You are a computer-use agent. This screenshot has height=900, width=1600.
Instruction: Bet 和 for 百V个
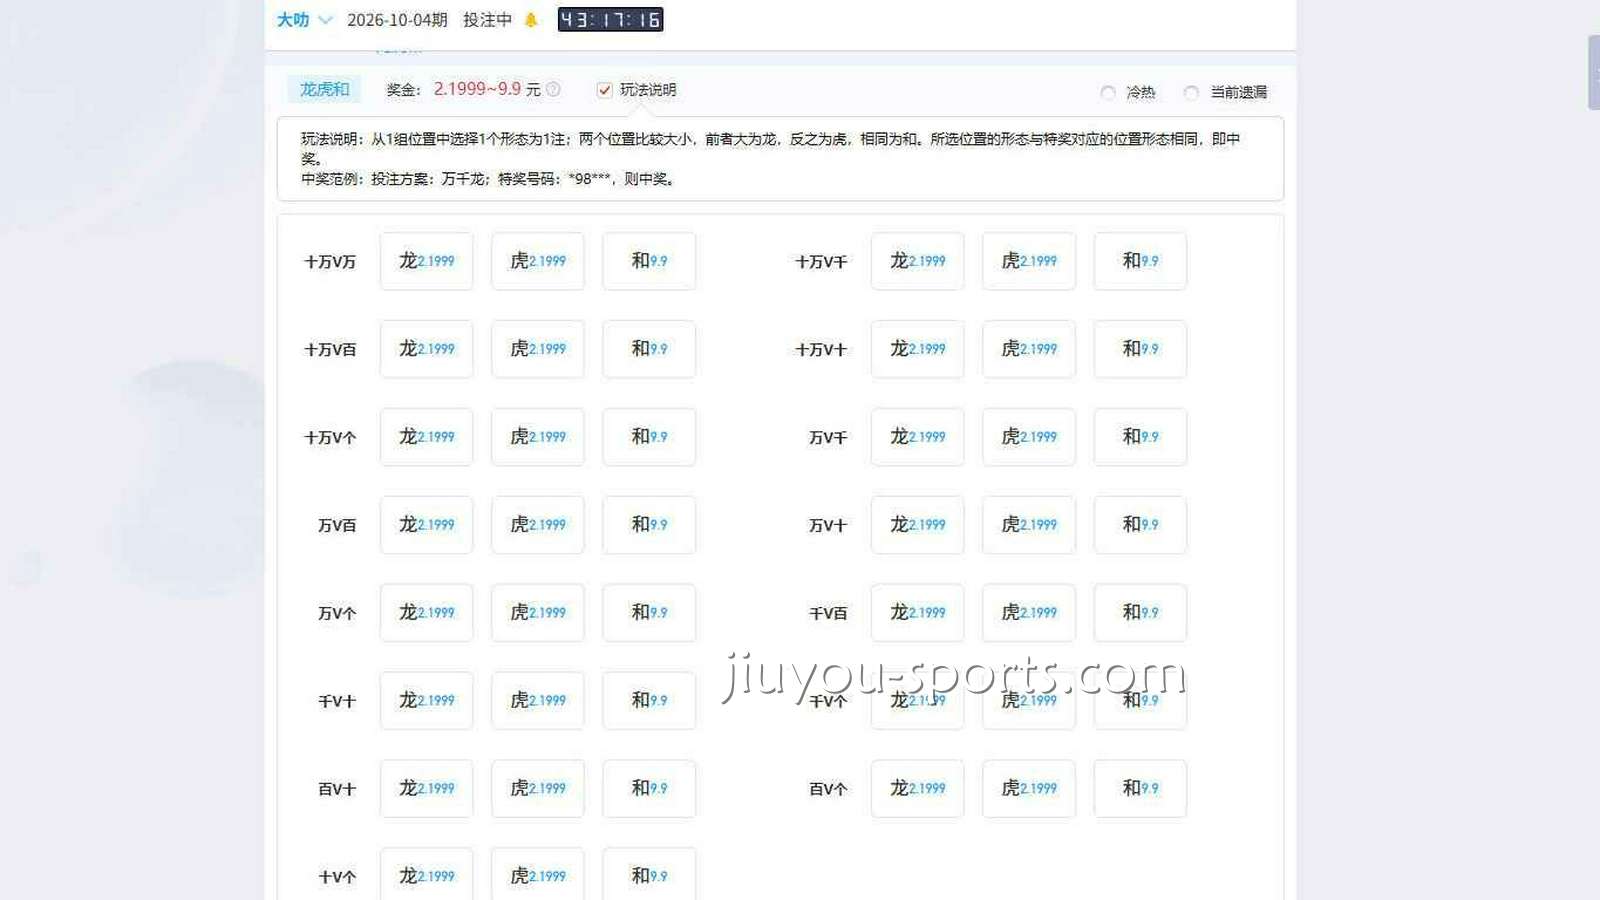point(1140,789)
